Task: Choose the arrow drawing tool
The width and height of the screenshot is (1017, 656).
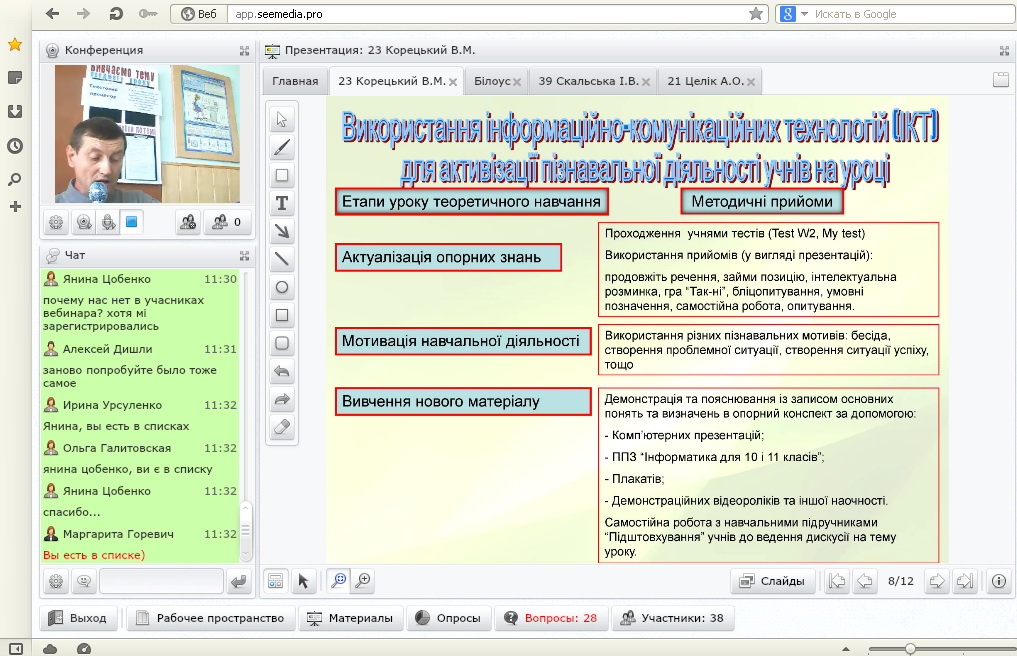Action: (282, 232)
